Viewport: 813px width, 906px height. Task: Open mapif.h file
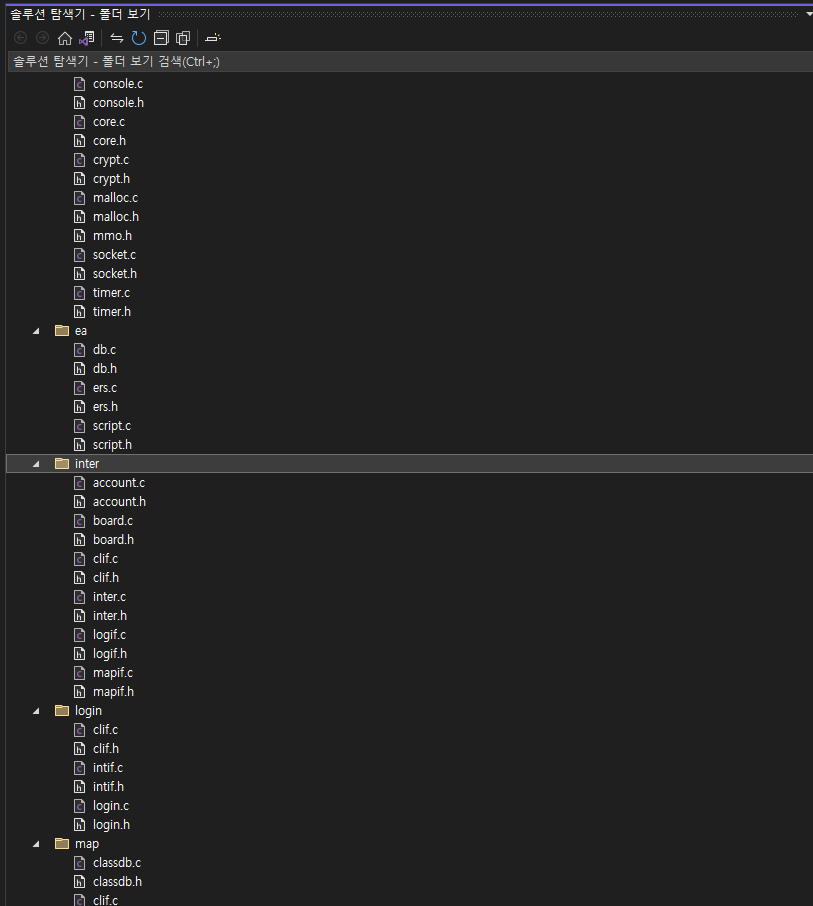click(x=113, y=692)
